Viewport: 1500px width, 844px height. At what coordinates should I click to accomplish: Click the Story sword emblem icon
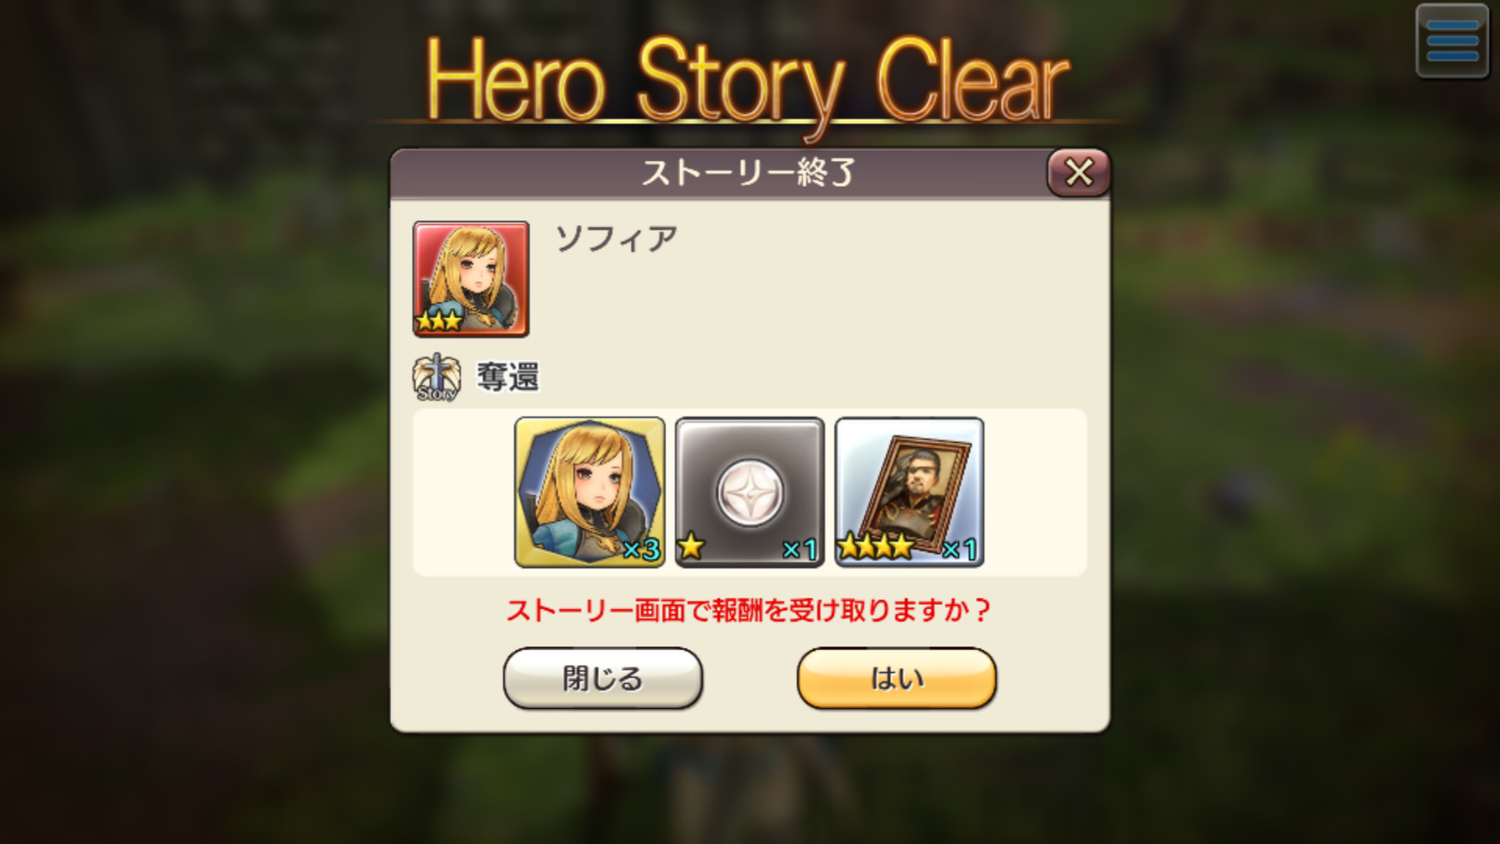pos(436,378)
